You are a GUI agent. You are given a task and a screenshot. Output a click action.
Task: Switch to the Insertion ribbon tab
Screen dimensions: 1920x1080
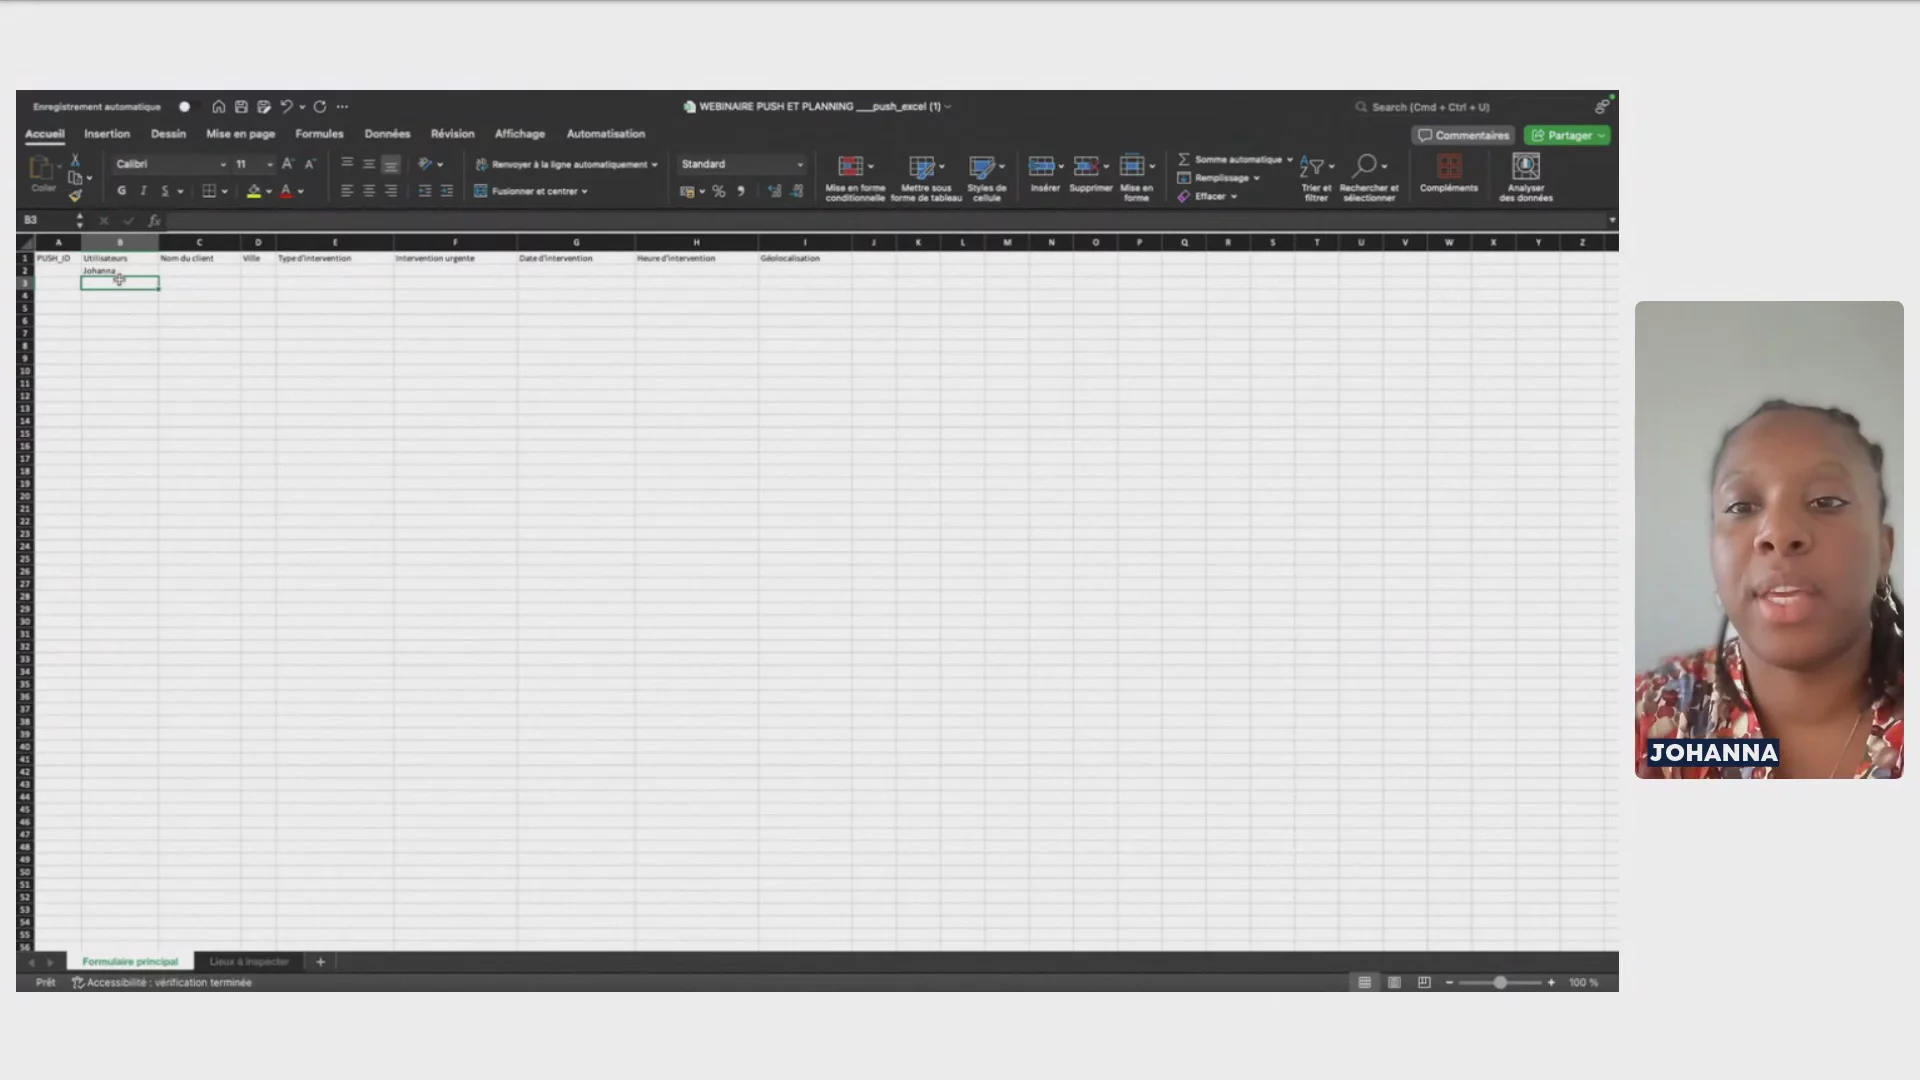[x=107, y=134]
